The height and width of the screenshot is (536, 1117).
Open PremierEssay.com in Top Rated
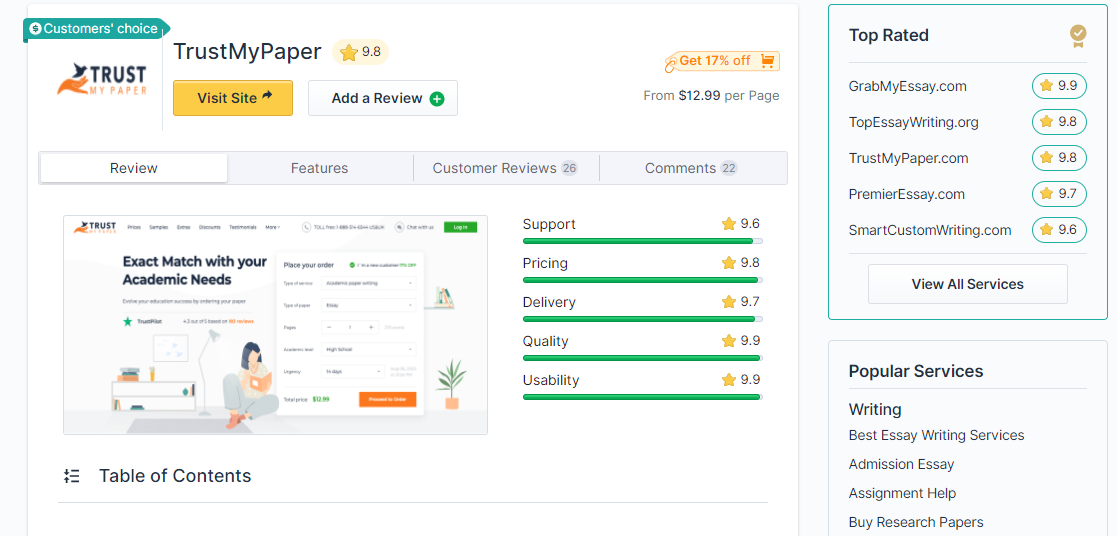click(x=907, y=194)
